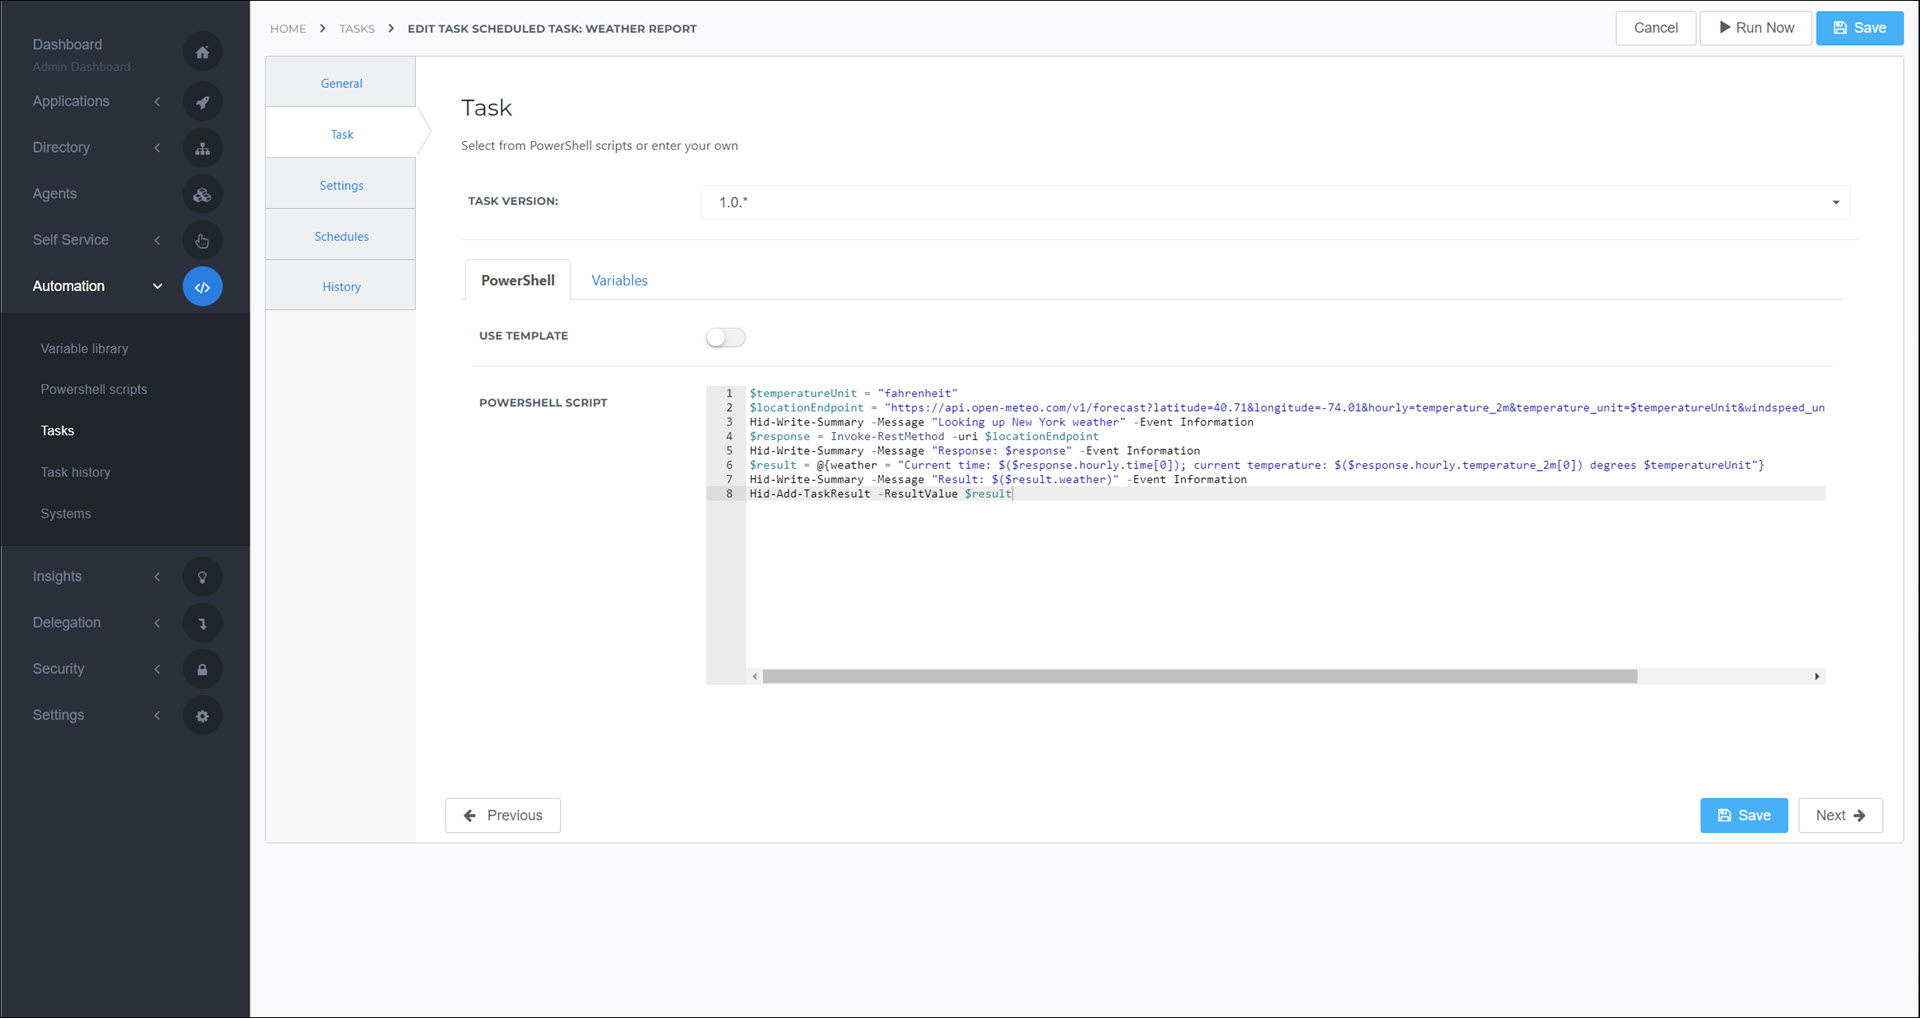Click the Cancel button

point(1655,28)
